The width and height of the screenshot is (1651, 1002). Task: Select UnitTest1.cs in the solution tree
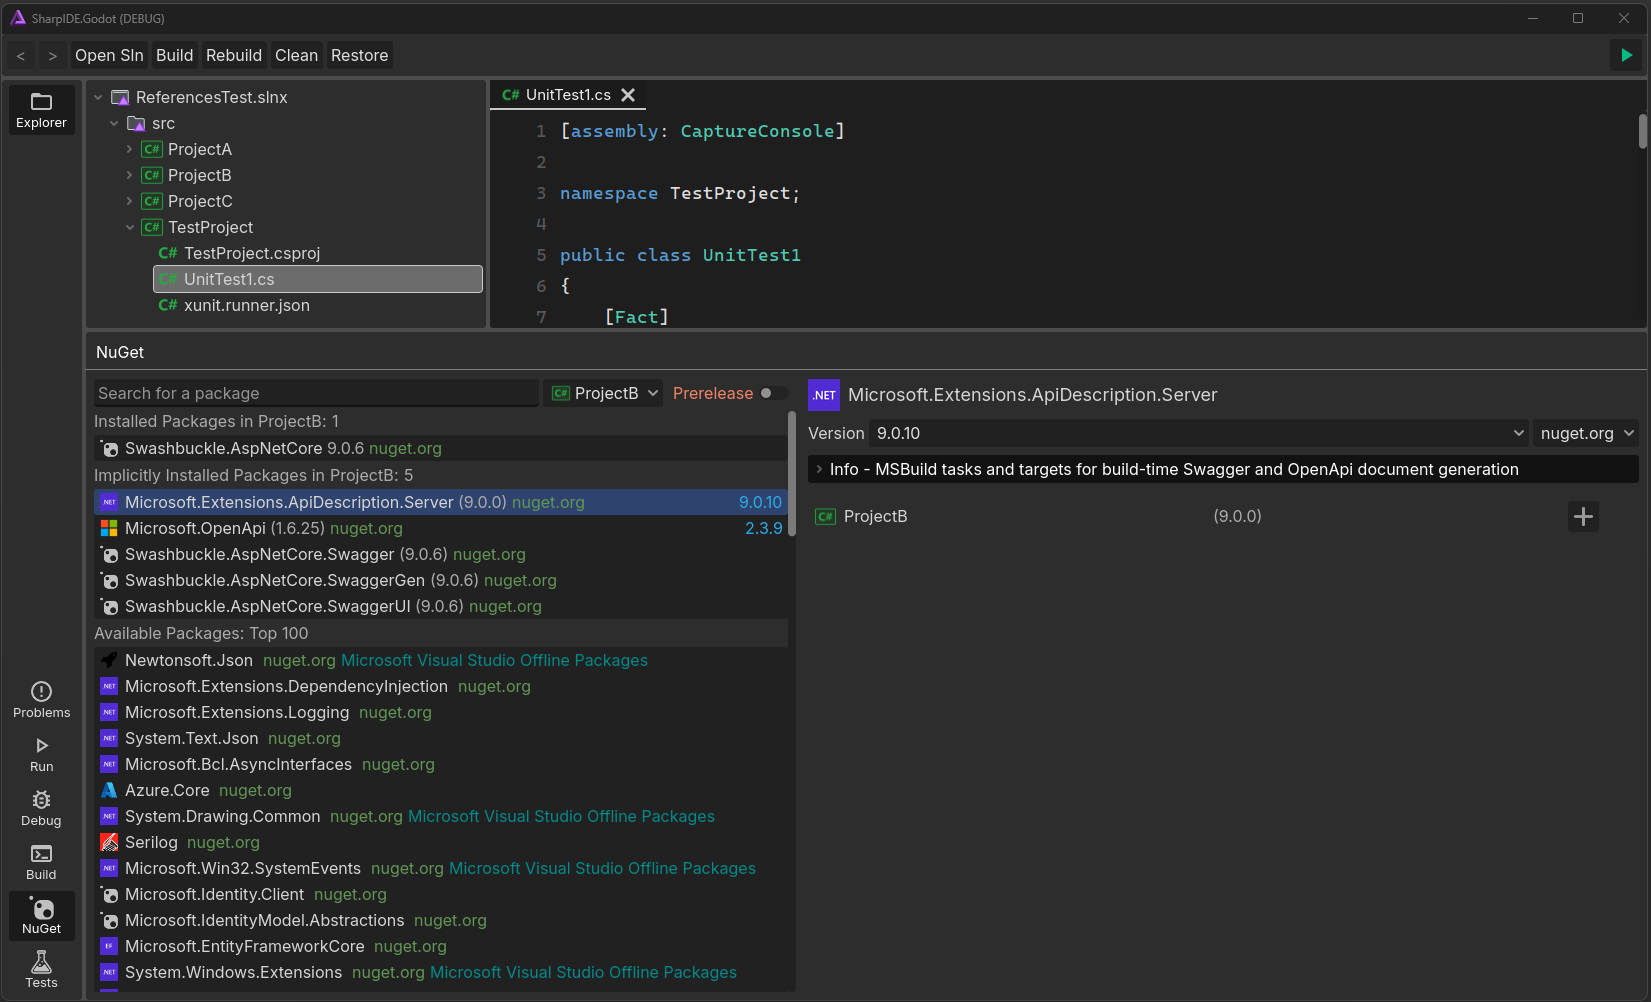[x=318, y=279]
